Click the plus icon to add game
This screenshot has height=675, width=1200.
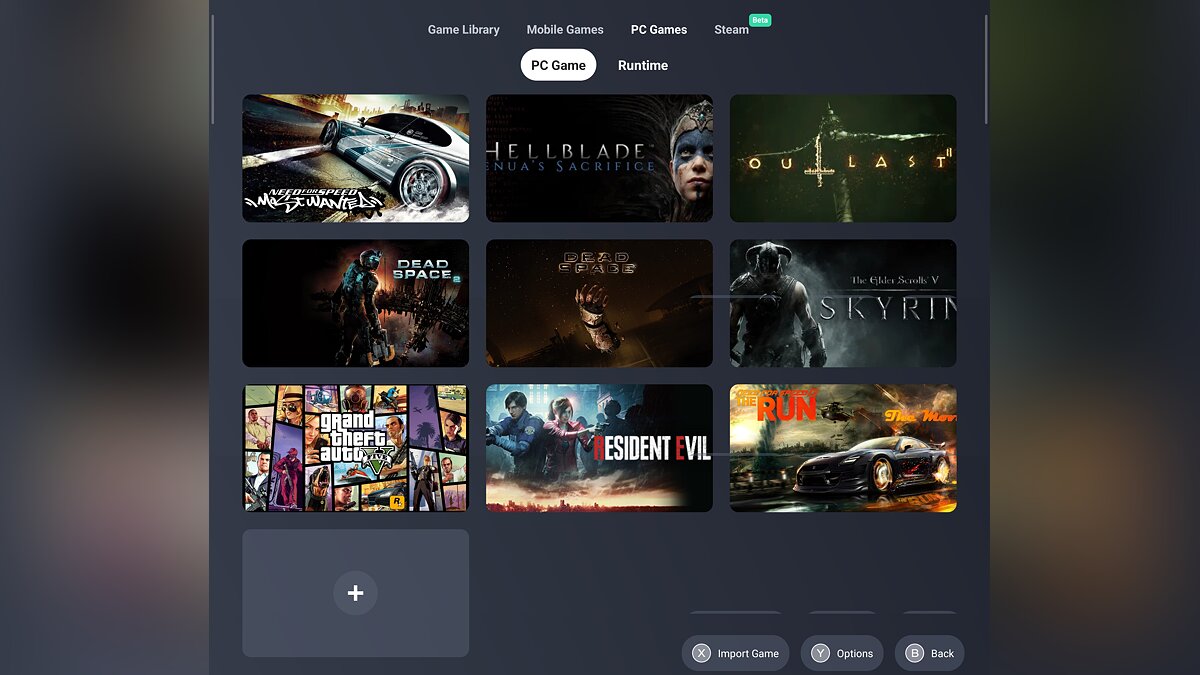(x=355, y=593)
